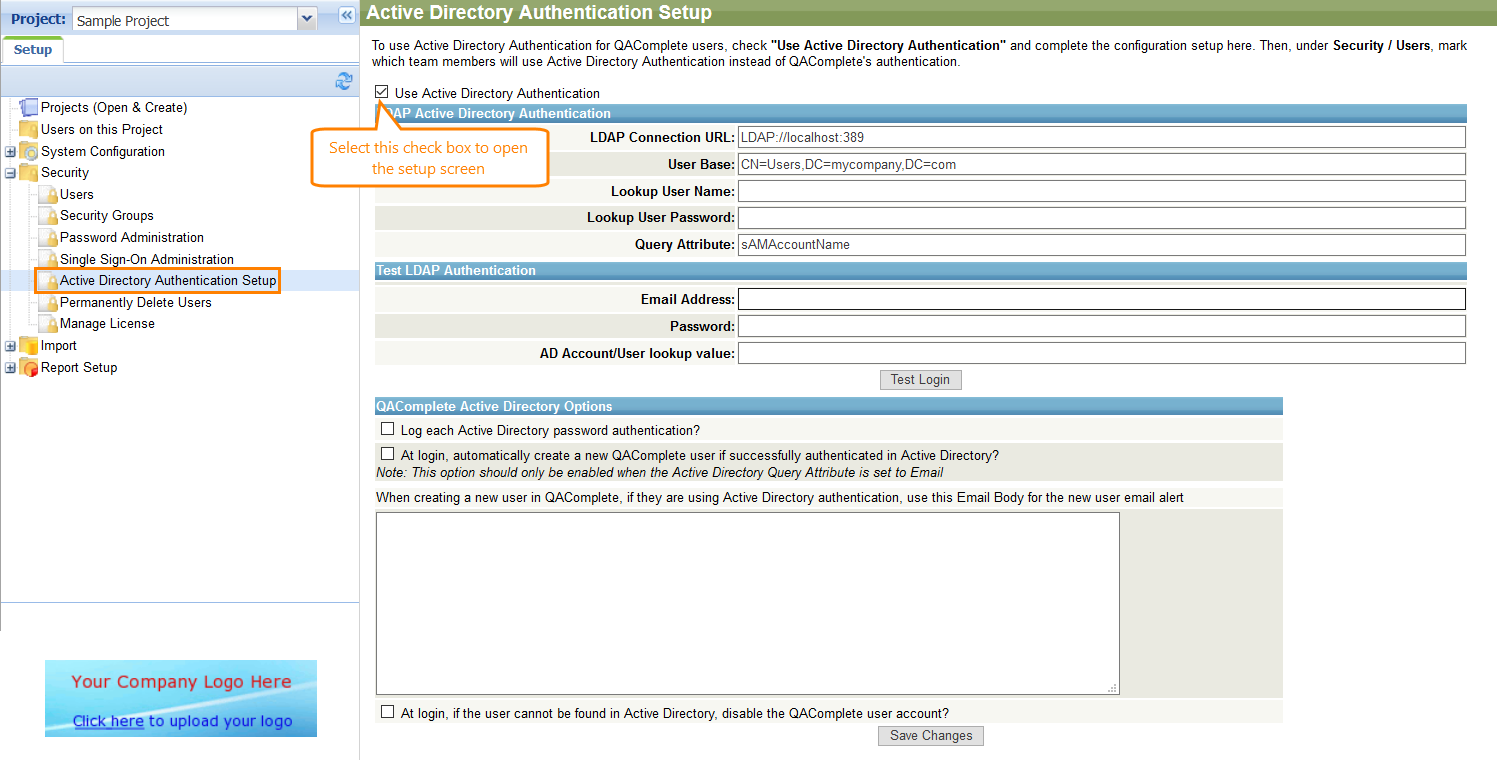The image size is (1497, 760).
Task: Click the new user Email Body text area
Action: pyautogui.click(x=748, y=603)
